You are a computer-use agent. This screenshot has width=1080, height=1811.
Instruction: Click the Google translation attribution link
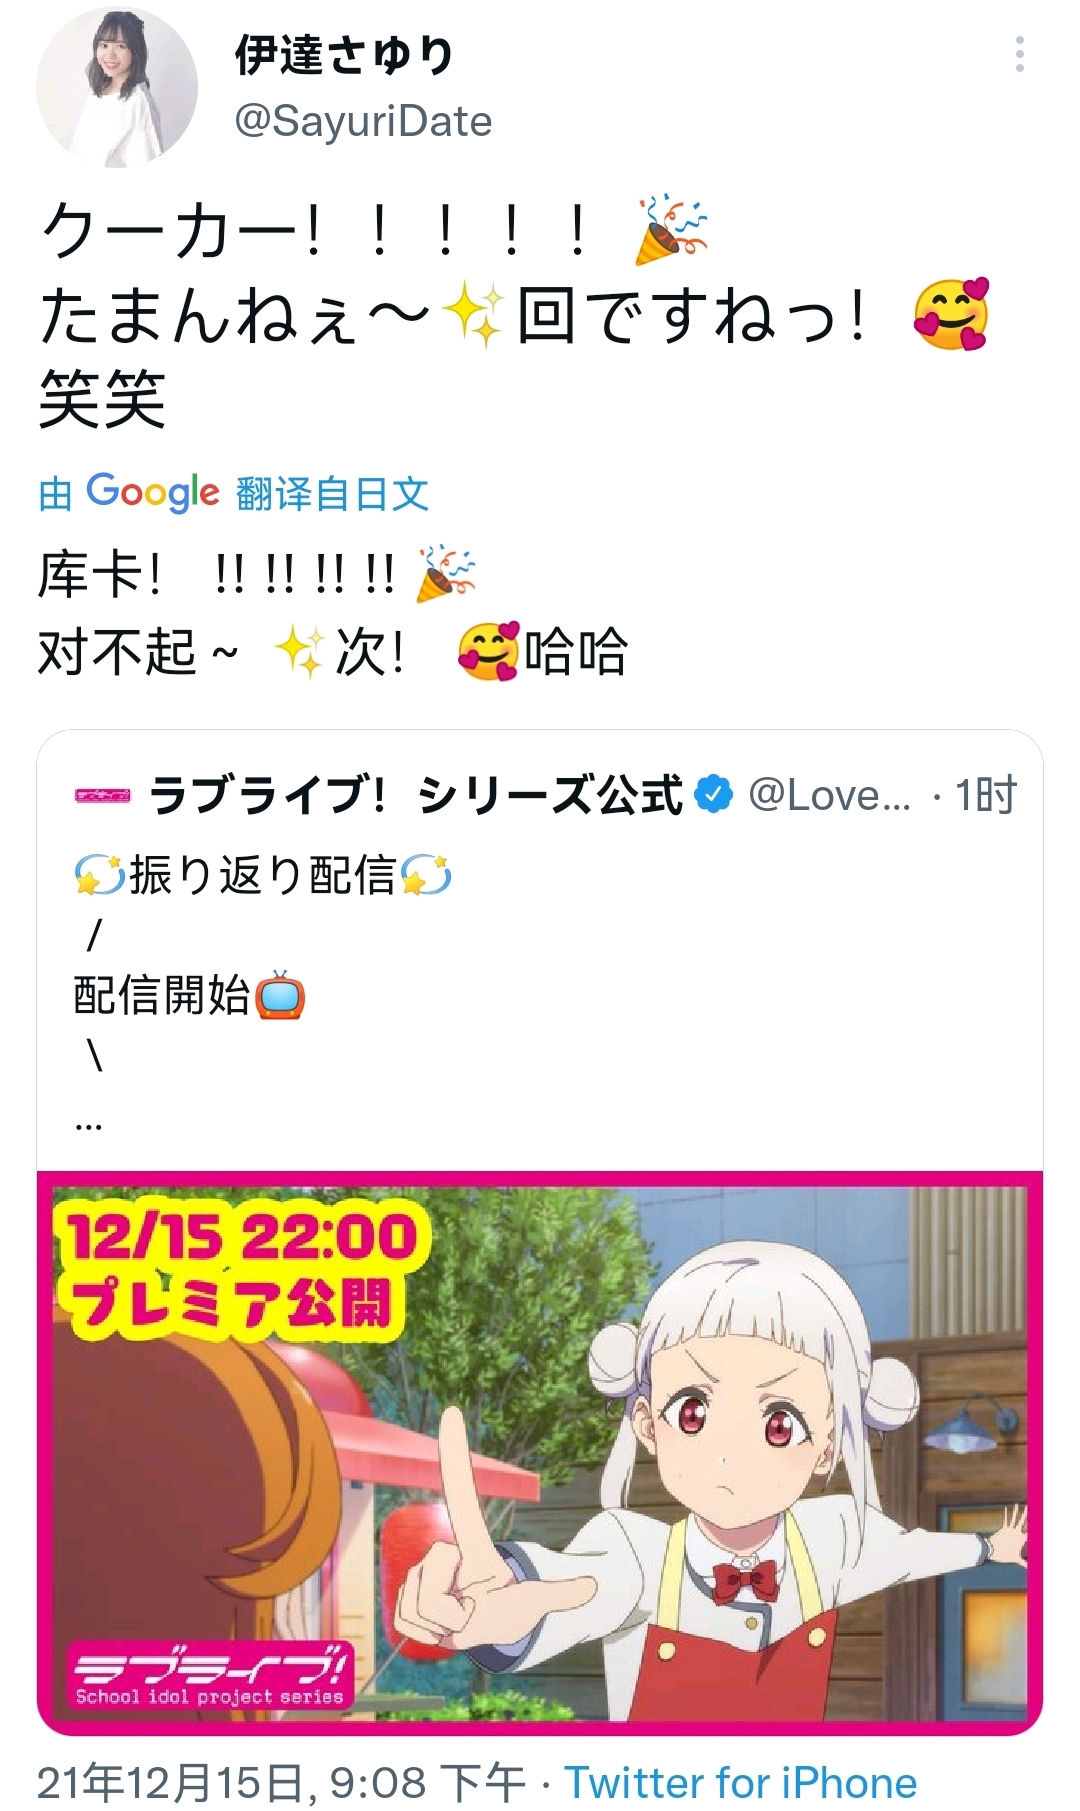point(234,493)
